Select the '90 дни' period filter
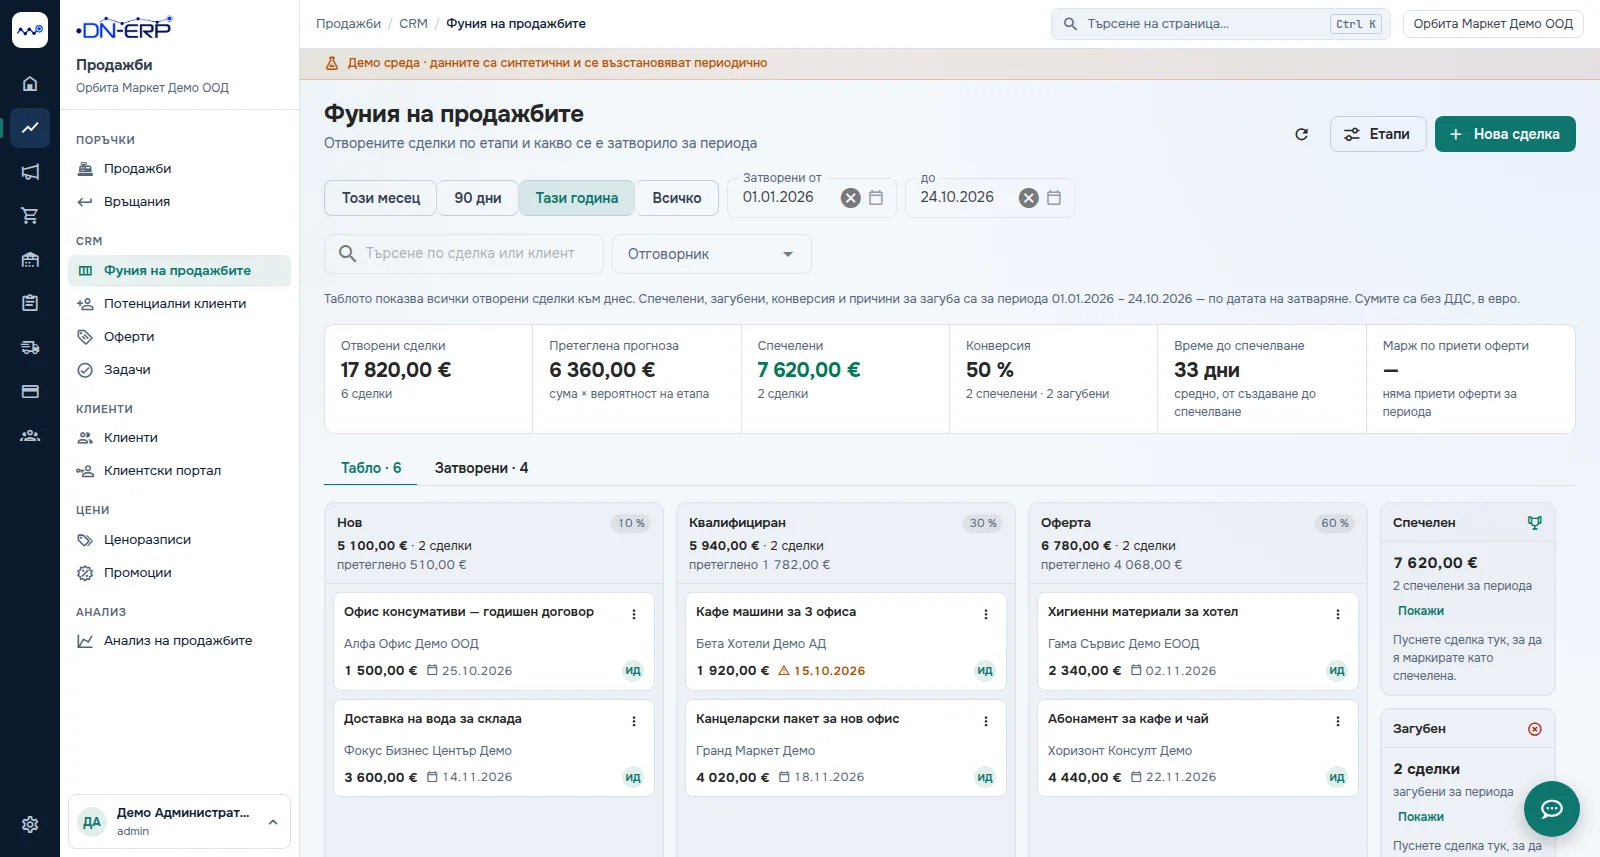The width and height of the screenshot is (1600, 857). click(x=478, y=198)
